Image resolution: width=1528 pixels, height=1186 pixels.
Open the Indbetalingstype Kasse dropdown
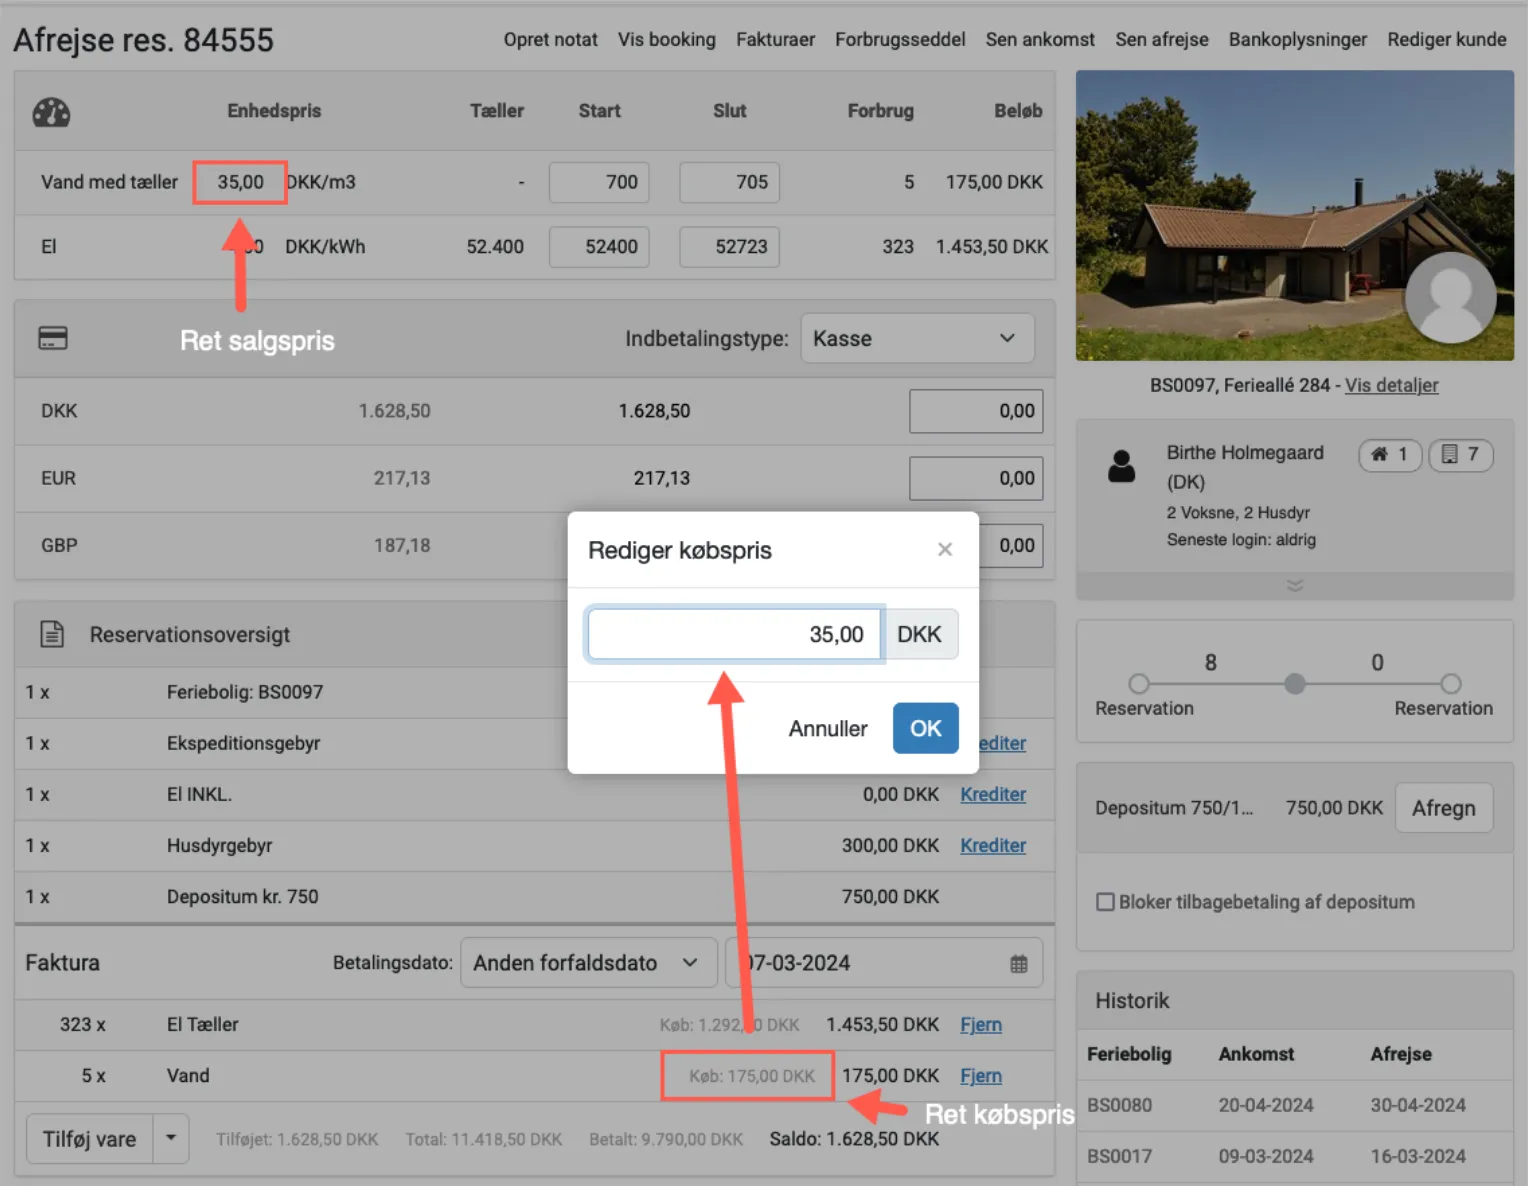point(916,339)
